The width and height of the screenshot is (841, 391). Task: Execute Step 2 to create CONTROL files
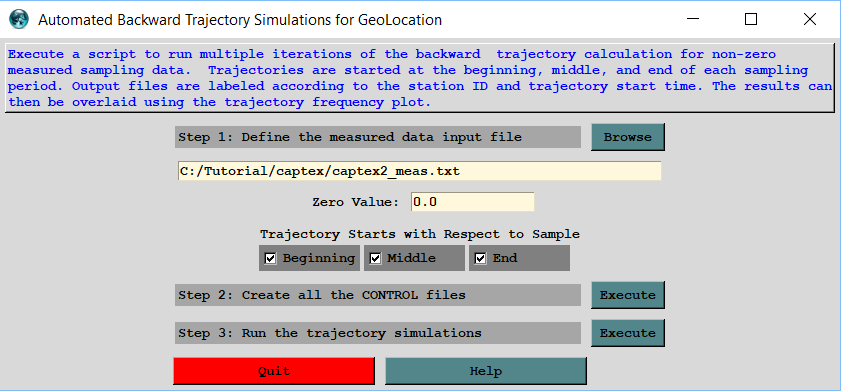[628, 295]
